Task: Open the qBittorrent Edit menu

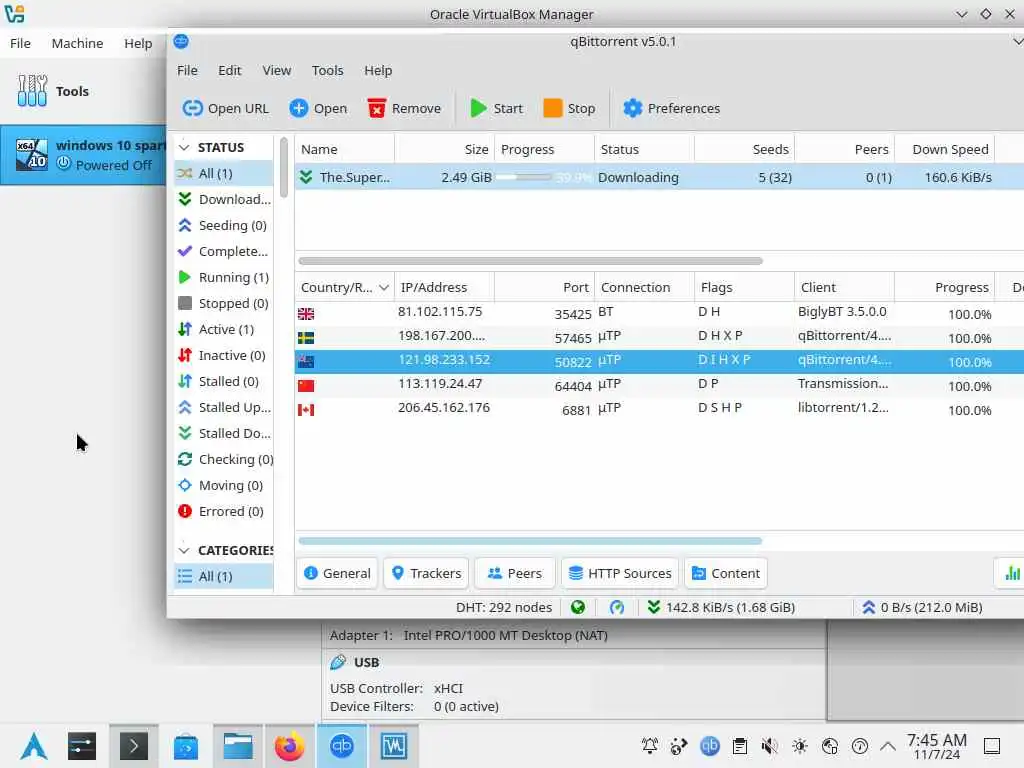Action: tap(229, 71)
